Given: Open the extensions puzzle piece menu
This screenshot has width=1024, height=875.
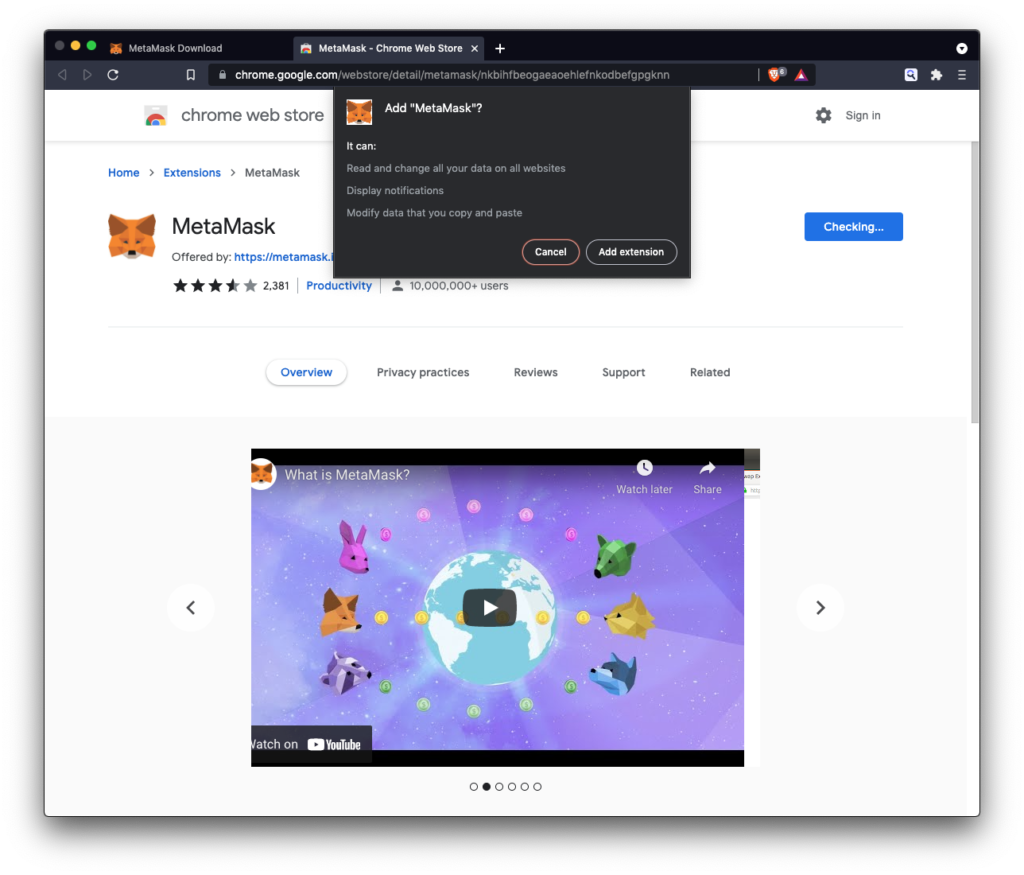Looking at the screenshot, I should point(936,75).
